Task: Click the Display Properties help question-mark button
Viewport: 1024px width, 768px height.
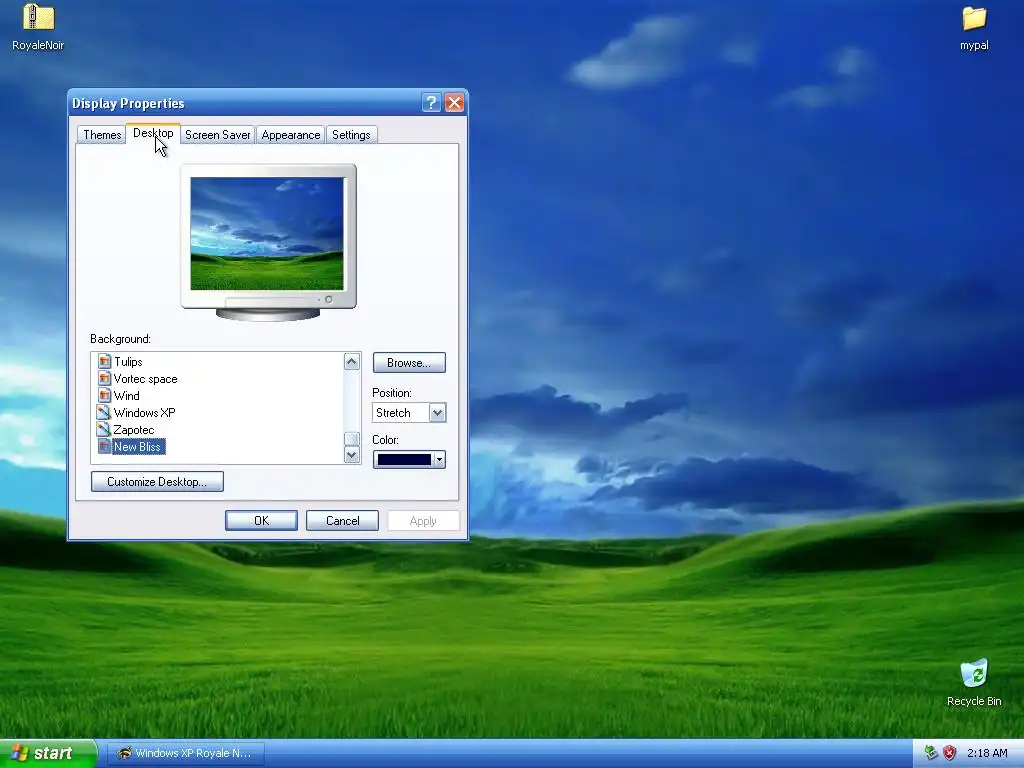Action: (x=431, y=103)
